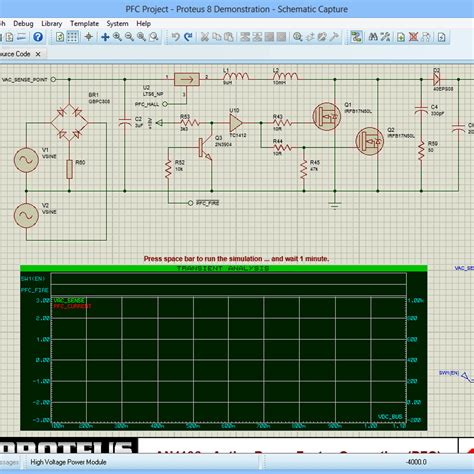Undo the last change
Image resolution: width=474 pixels, height=474 pixels.
176,37
